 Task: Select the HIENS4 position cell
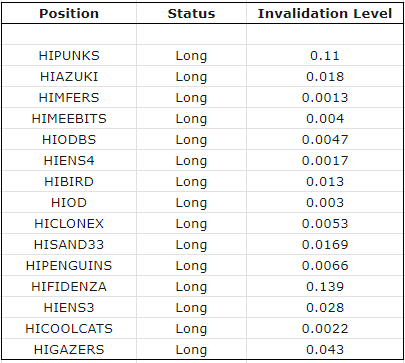pos(69,160)
